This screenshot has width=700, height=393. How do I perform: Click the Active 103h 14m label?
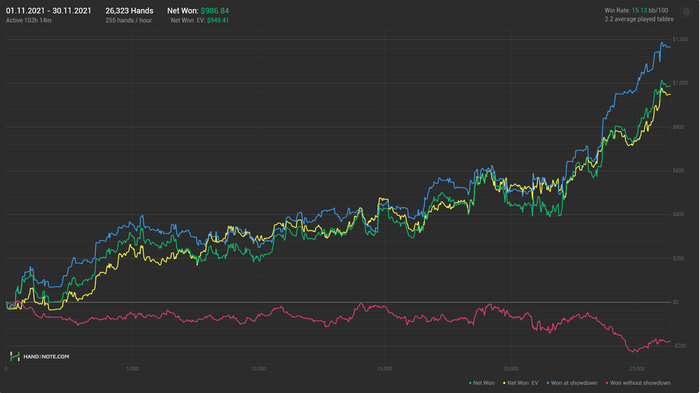click(29, 21)
